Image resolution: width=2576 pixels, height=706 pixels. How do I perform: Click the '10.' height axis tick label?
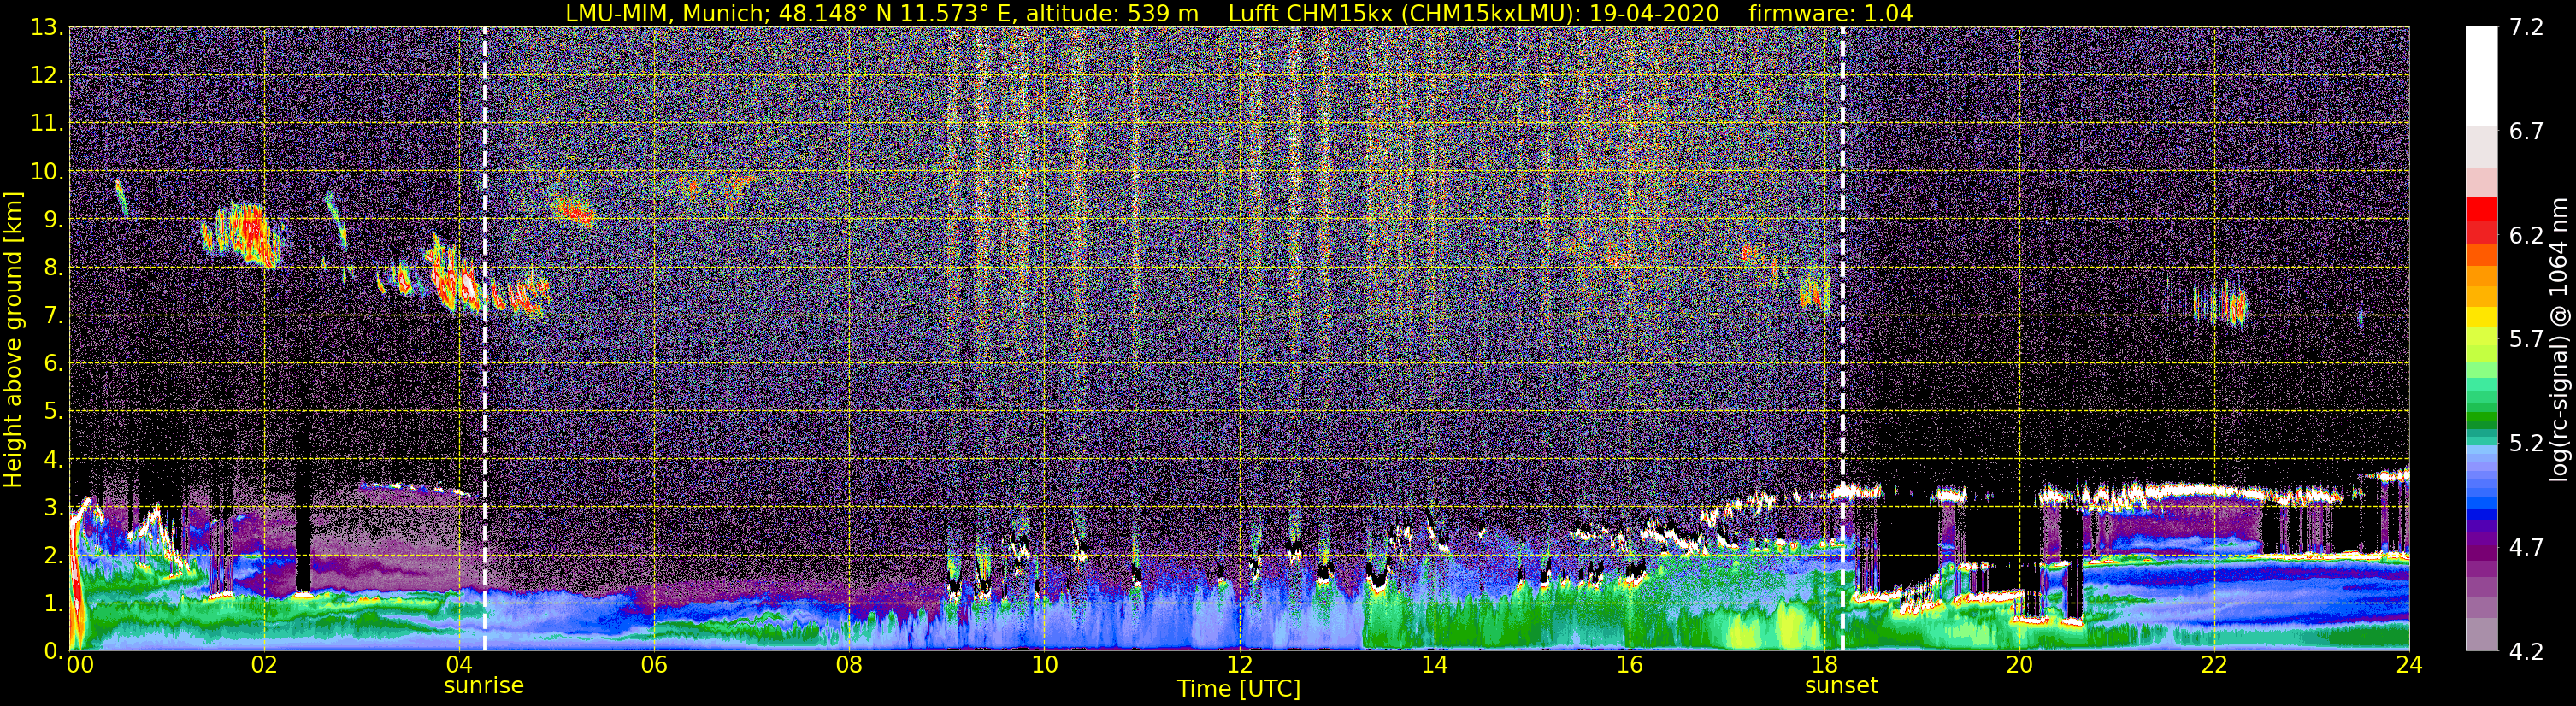47,171
